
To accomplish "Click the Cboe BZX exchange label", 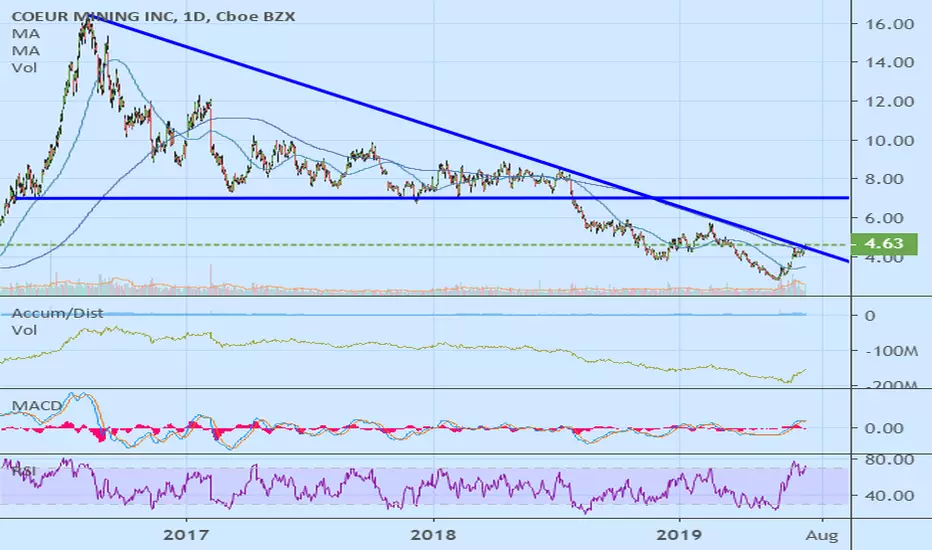I will click(x=256, y=16).
